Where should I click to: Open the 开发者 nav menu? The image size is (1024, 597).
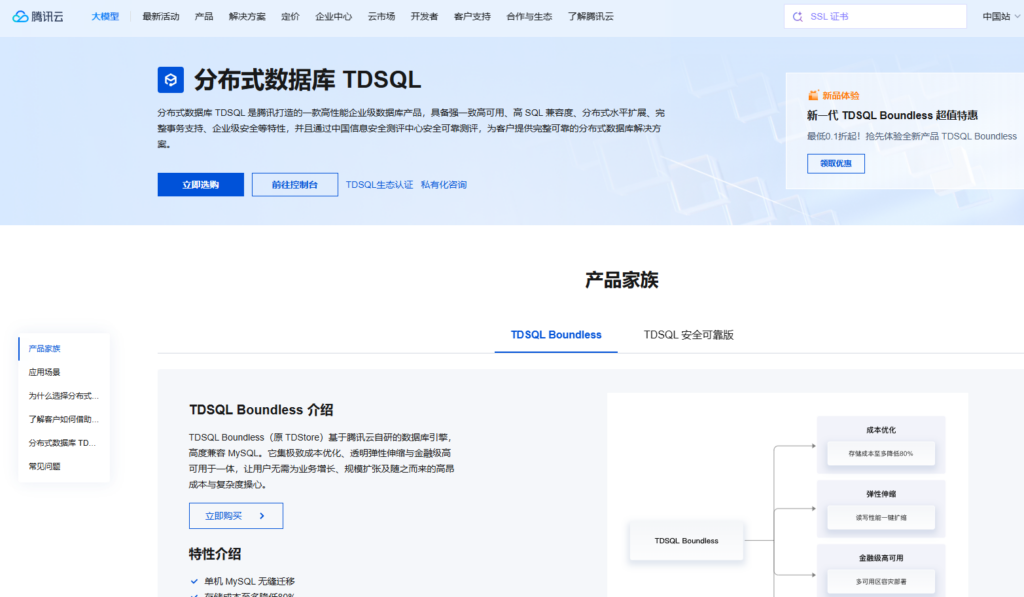coord(424,16)
